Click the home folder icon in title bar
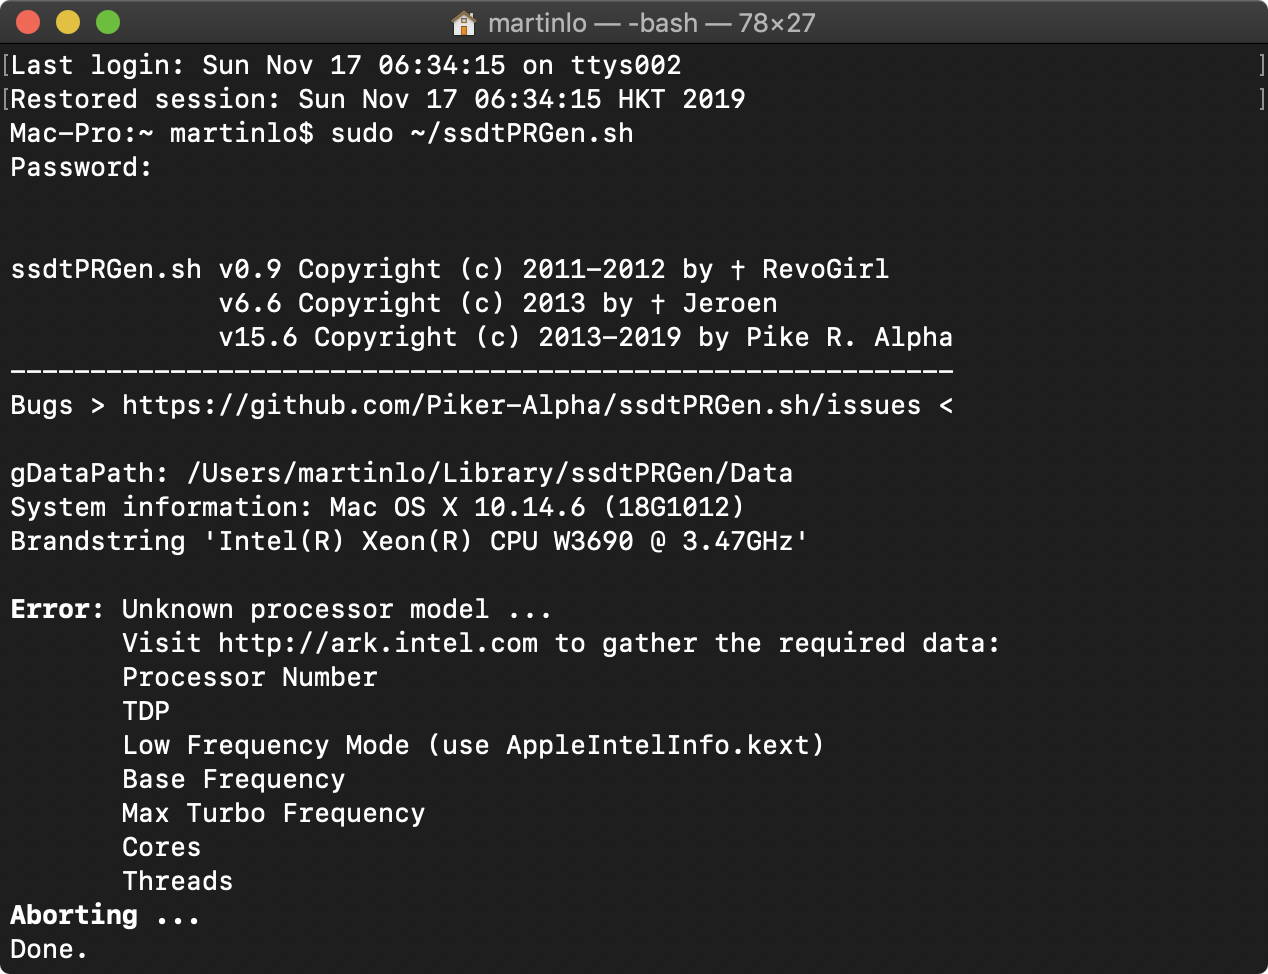Viewport: 1268px width, 974px height. tap(464, 22)
